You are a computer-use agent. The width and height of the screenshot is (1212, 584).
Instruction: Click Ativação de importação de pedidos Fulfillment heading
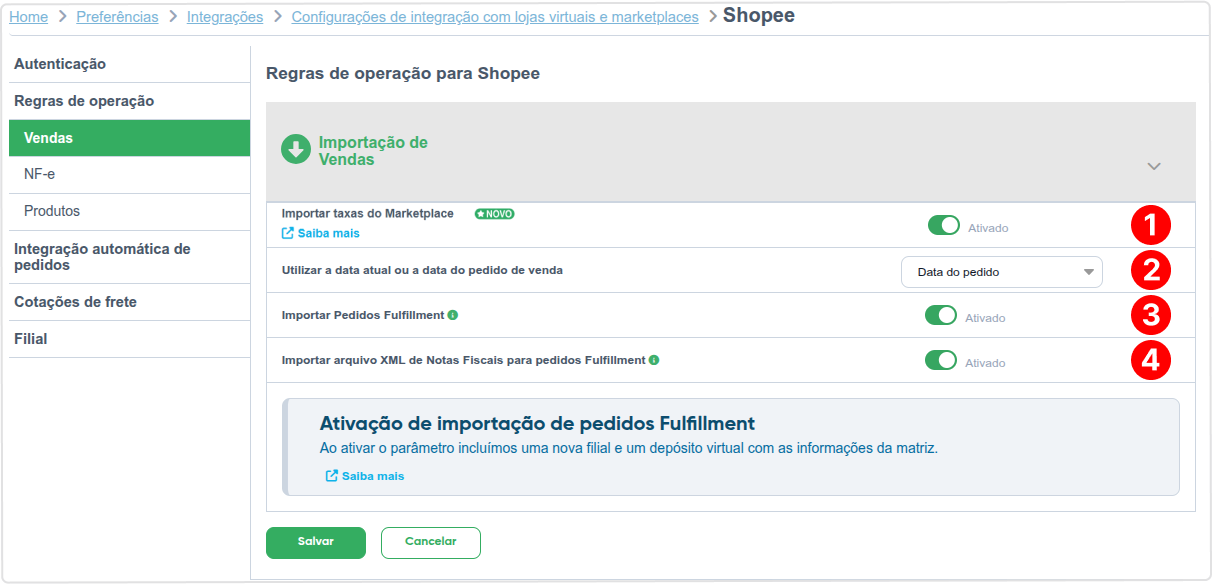click(x=537, y=422)
